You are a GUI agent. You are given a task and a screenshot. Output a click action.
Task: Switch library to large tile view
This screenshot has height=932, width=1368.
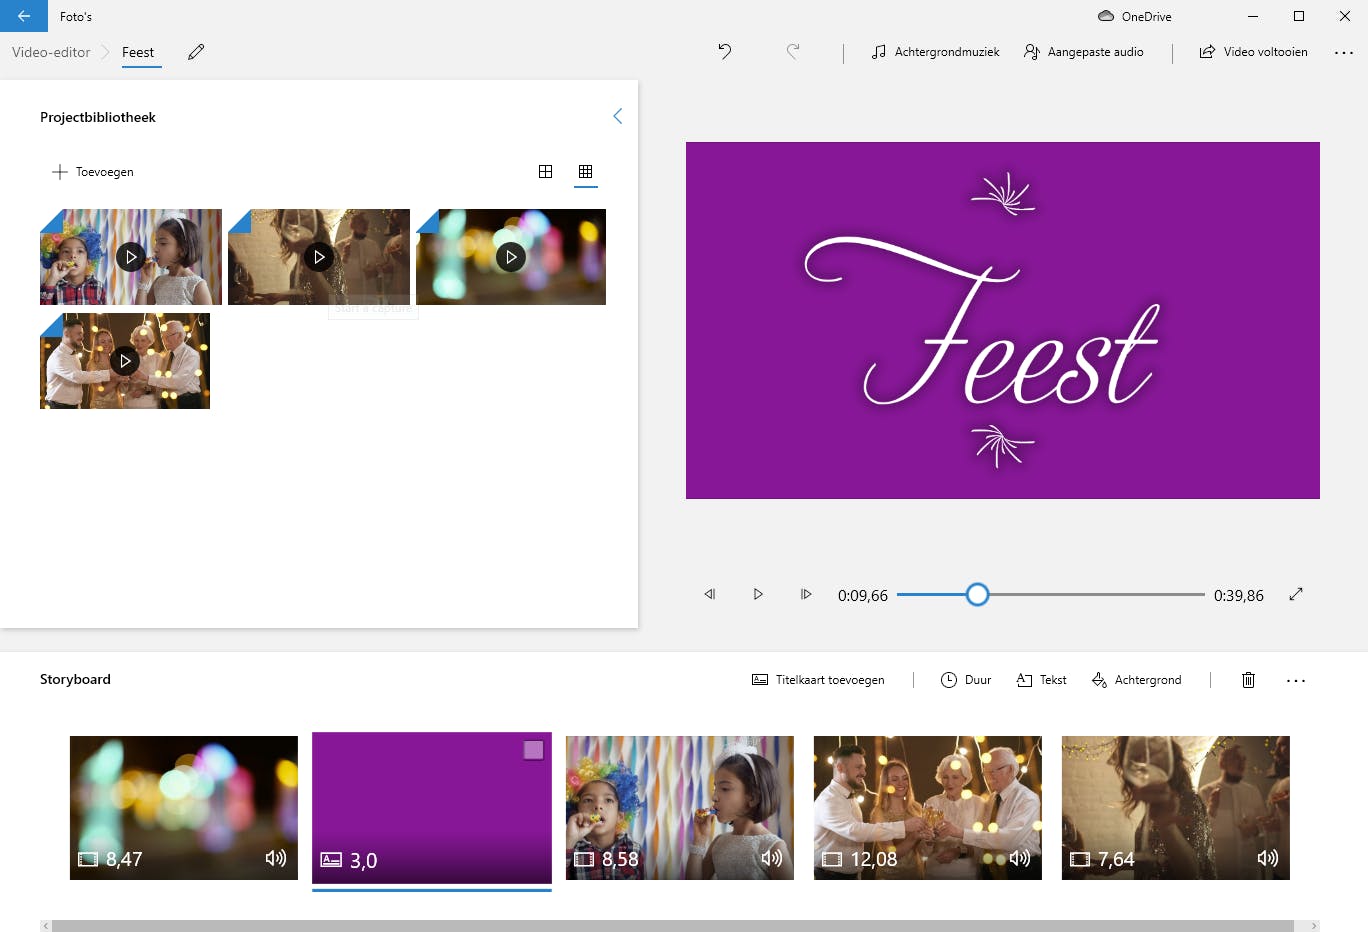[545, 172]
